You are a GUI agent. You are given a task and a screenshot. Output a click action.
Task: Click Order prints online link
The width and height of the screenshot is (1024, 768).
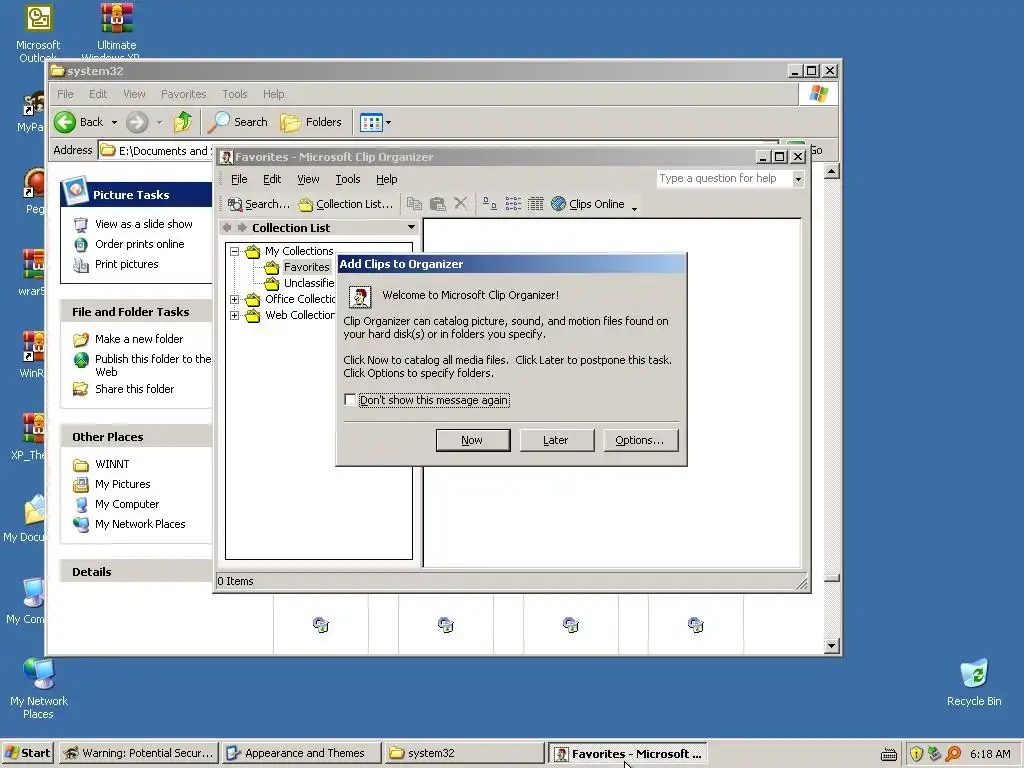(140, 244)
